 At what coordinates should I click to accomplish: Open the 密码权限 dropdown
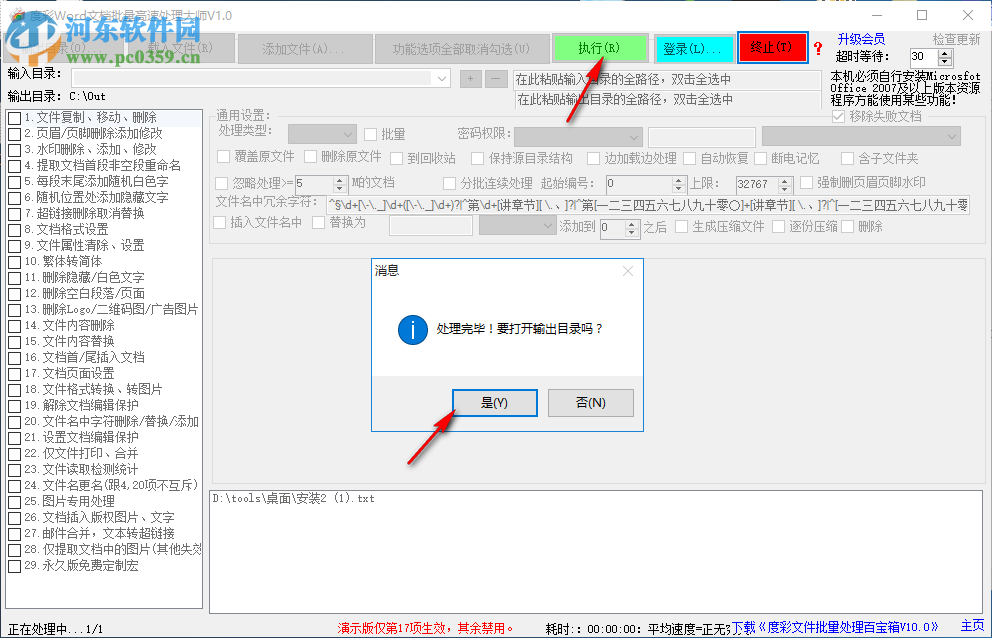click(576, 137)
